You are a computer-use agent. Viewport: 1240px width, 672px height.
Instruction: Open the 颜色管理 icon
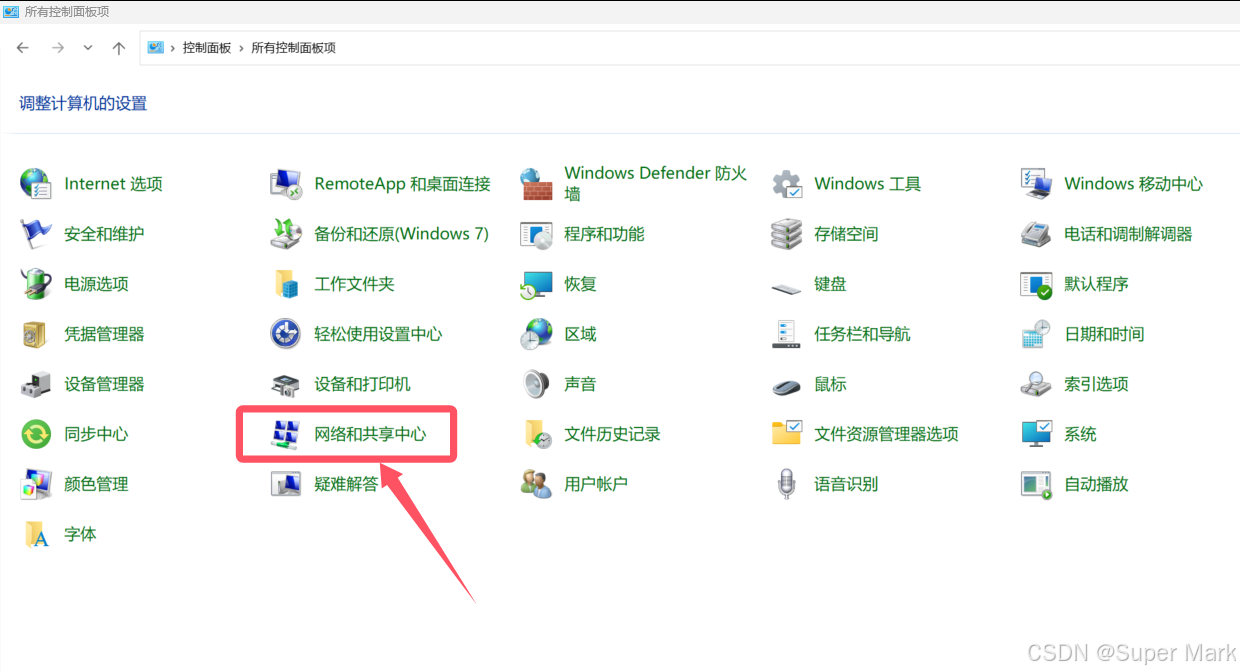click(x=36, y=484)
